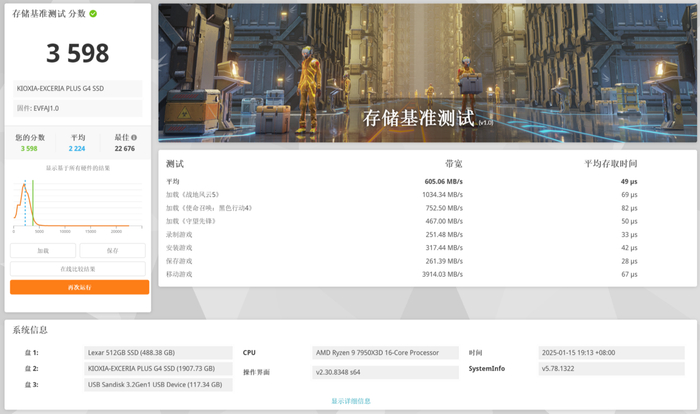700x414 pixels.
Task: Click the firmware EVFAJ1.0 field
Action: coord(78,108)
